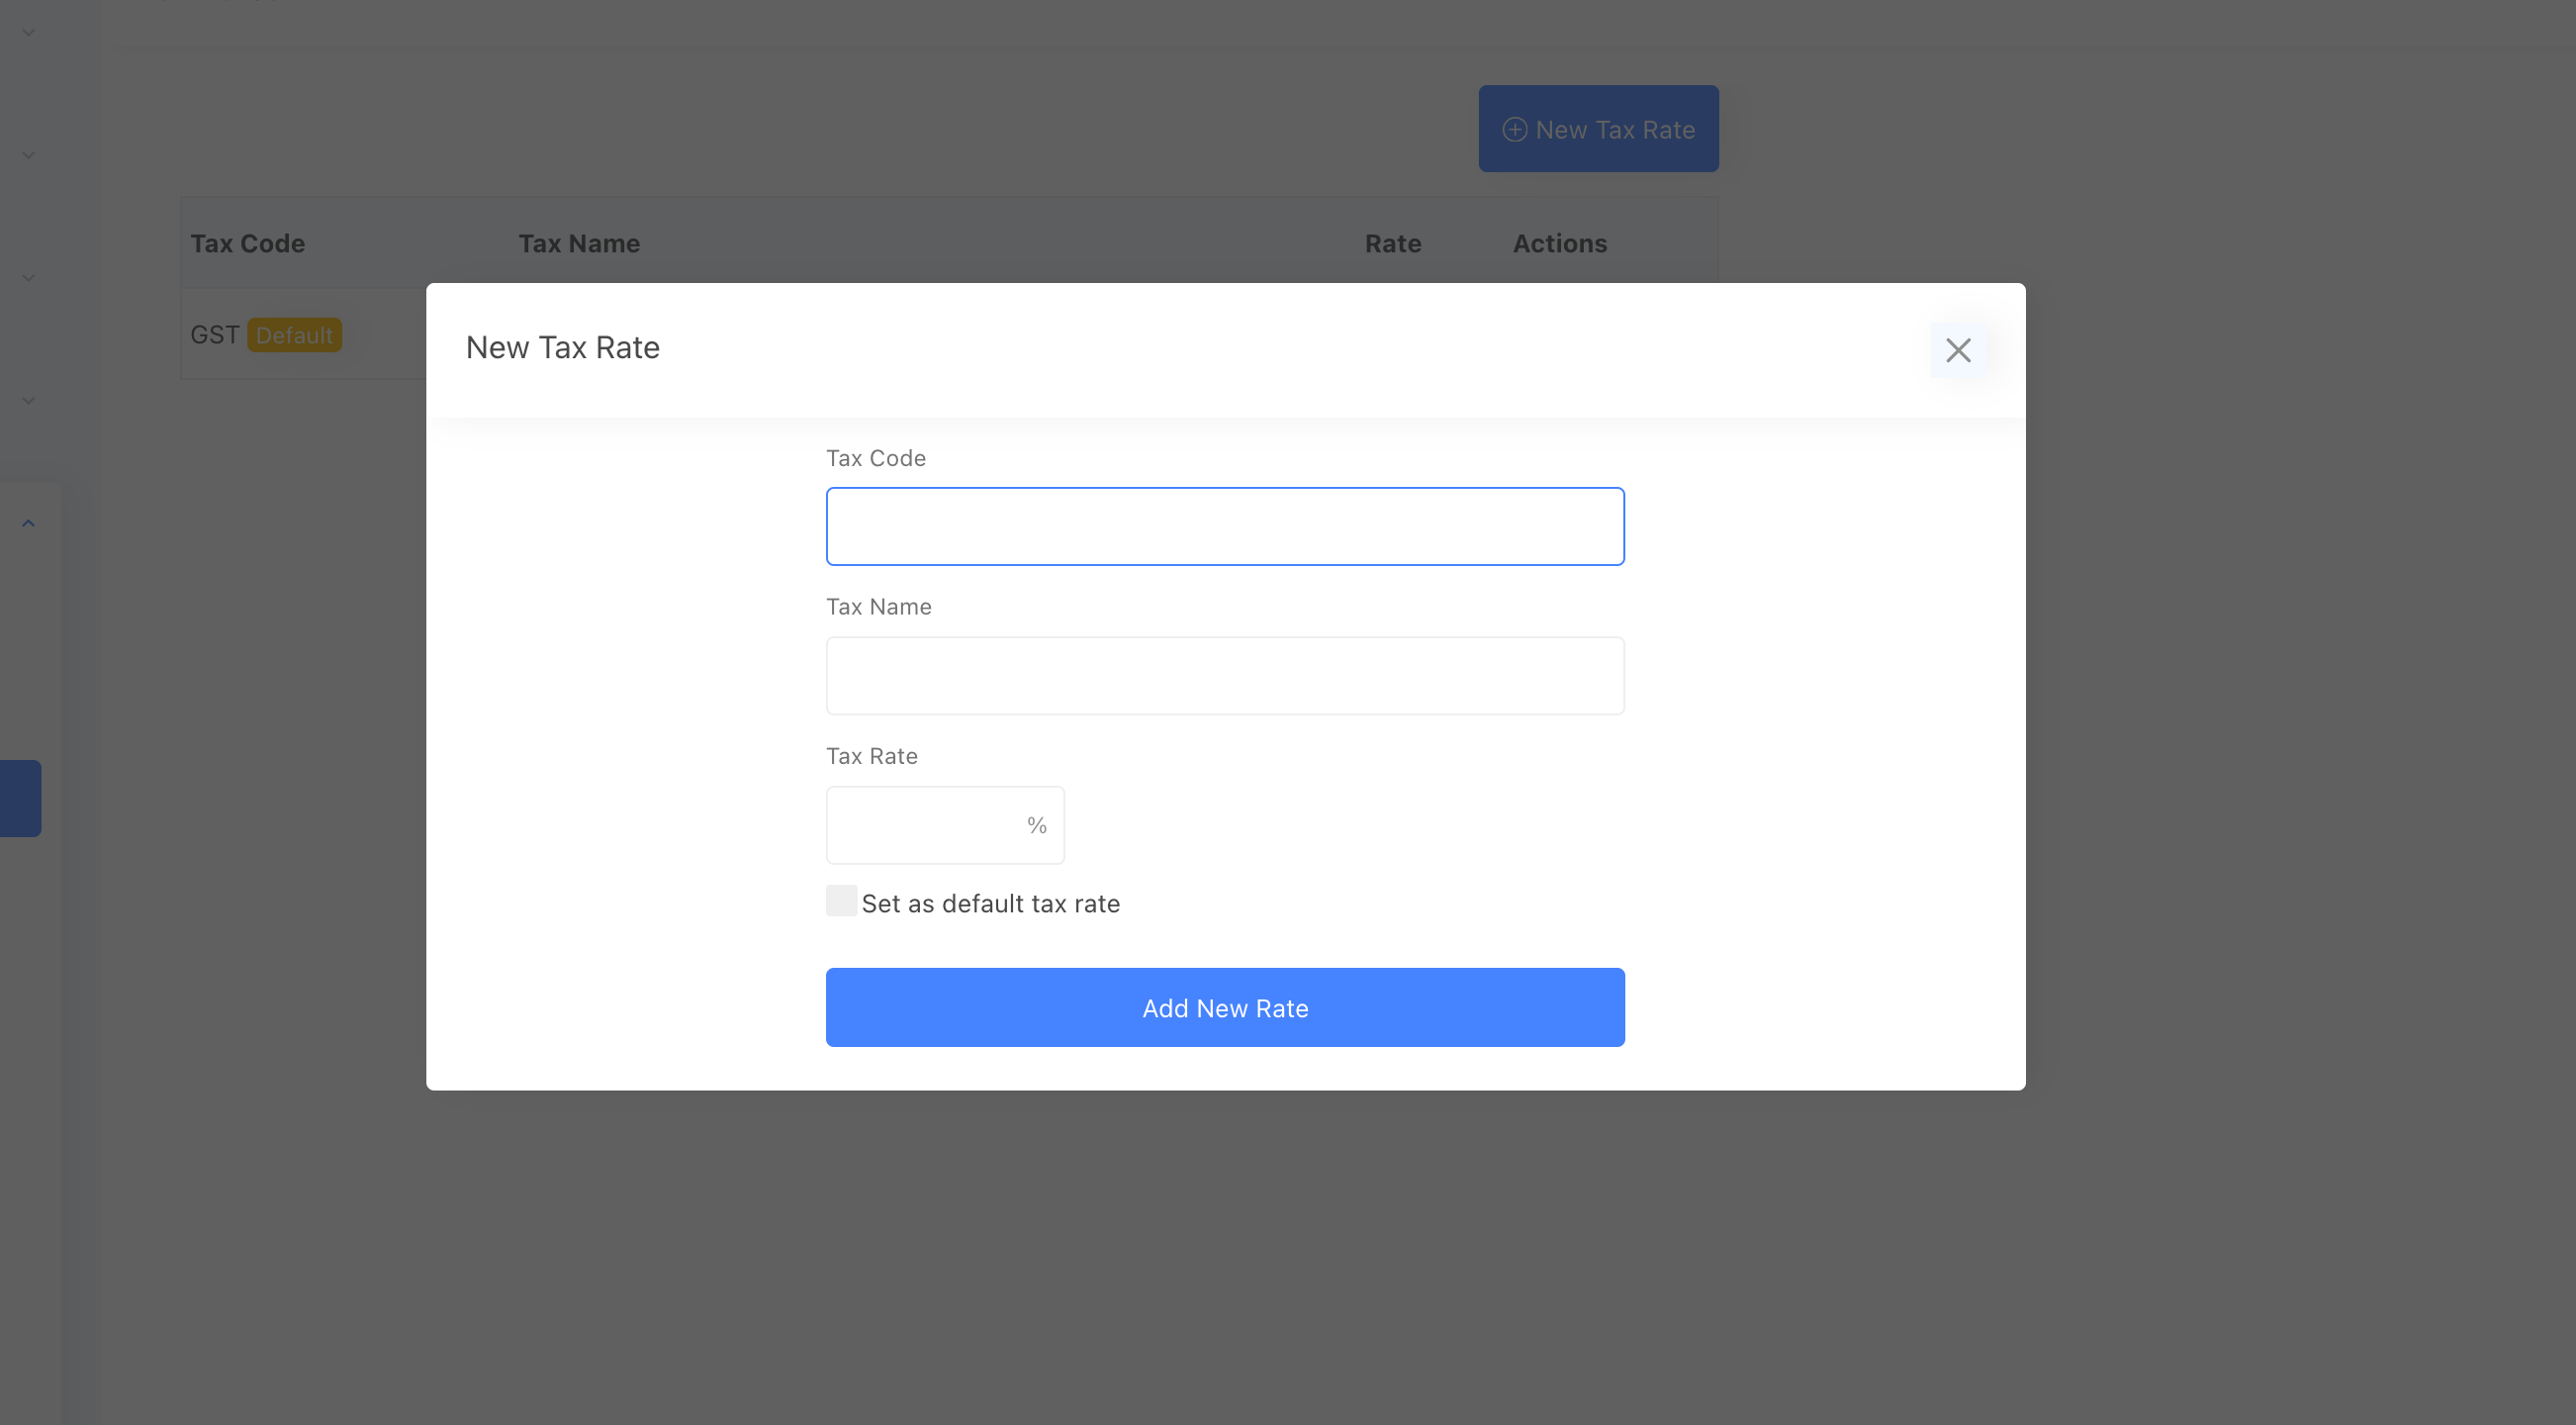Viewport: 2576px width, 1425px height.
Task: Expand the sidebar chevron just above the up chevron
Action: click(x=28, y=400)
